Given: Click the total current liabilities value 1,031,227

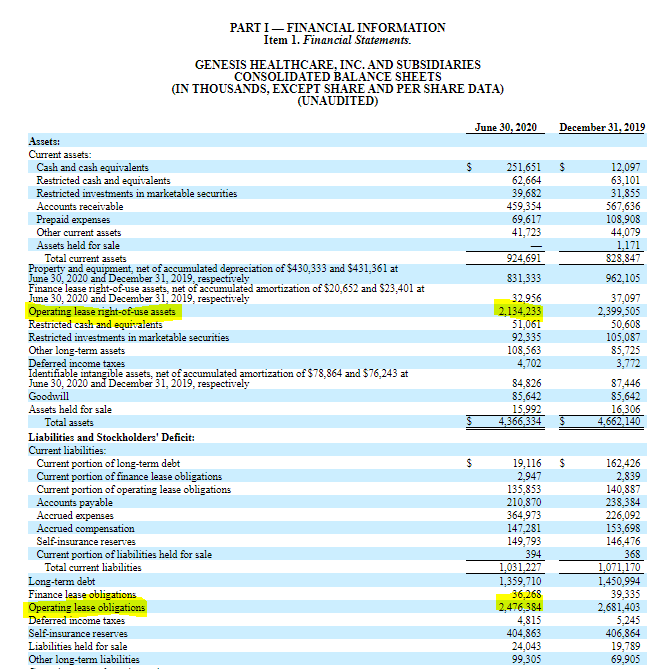Looking at the screenshot, I should (520, 567).
